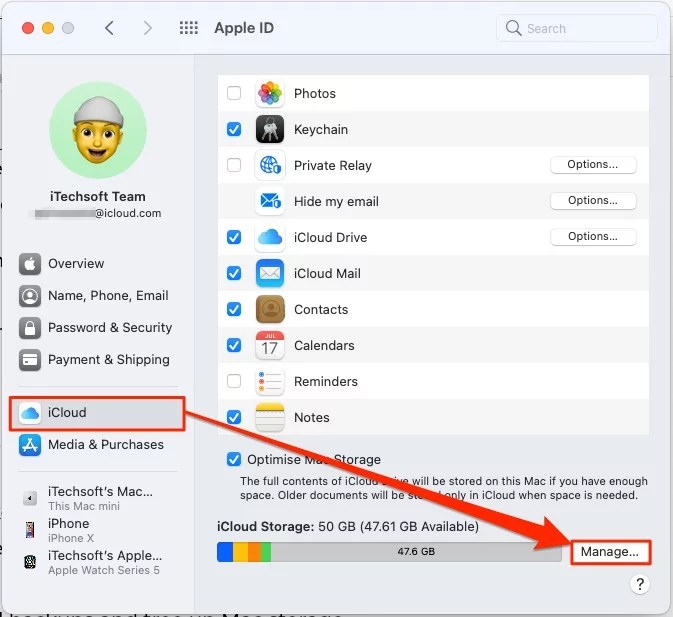This screenshot has width=673, height=617.
Task: Click the Calendars icon showing 17
Action: 270,345
